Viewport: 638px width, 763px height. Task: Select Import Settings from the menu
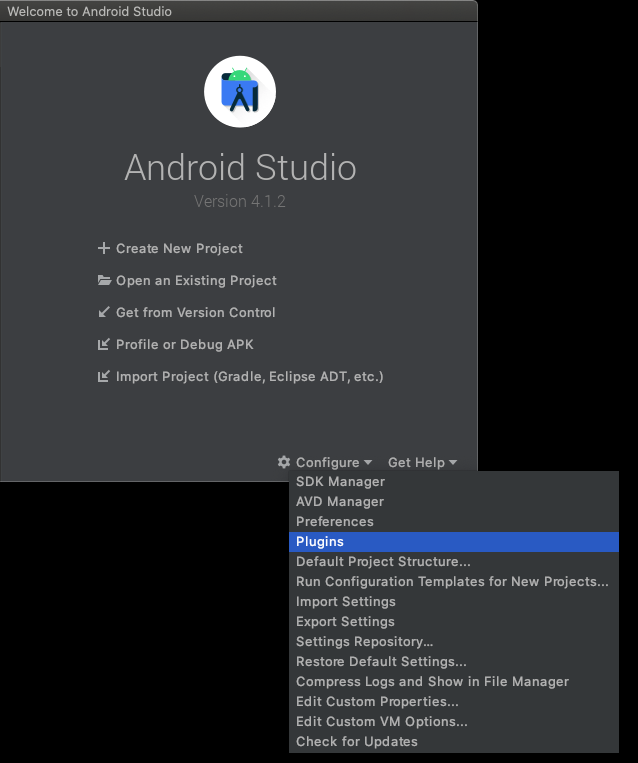click(454, 601)
